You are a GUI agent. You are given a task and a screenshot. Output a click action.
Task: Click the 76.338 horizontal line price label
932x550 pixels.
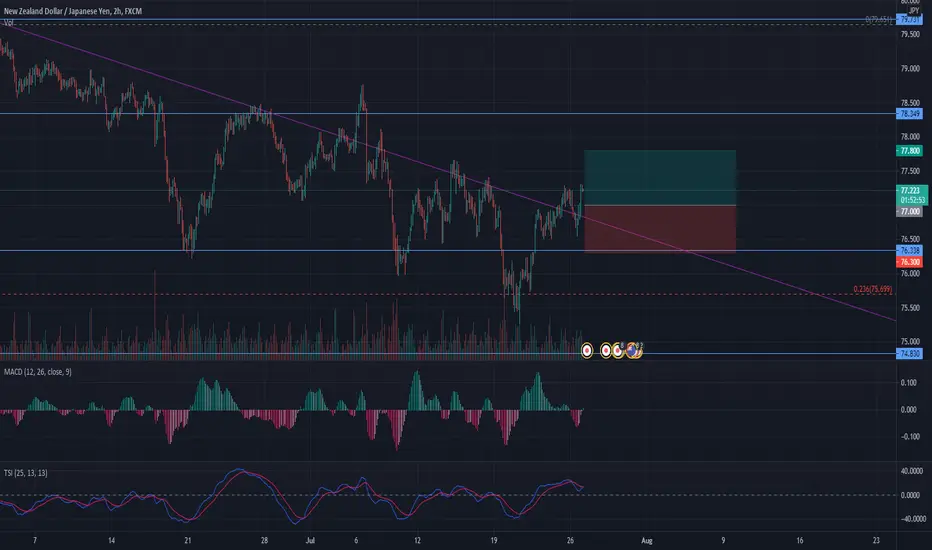909,250
